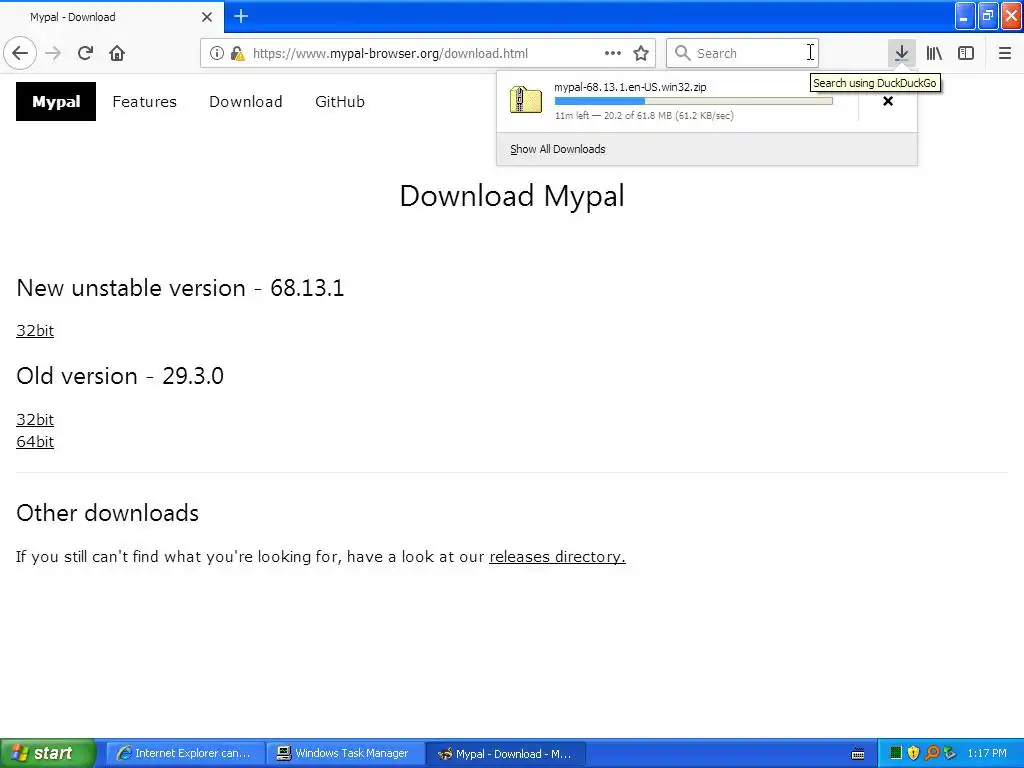Reload the current page
This screenshot has height=768, width=1024.
pyautogui.click(x=85, y=53)
